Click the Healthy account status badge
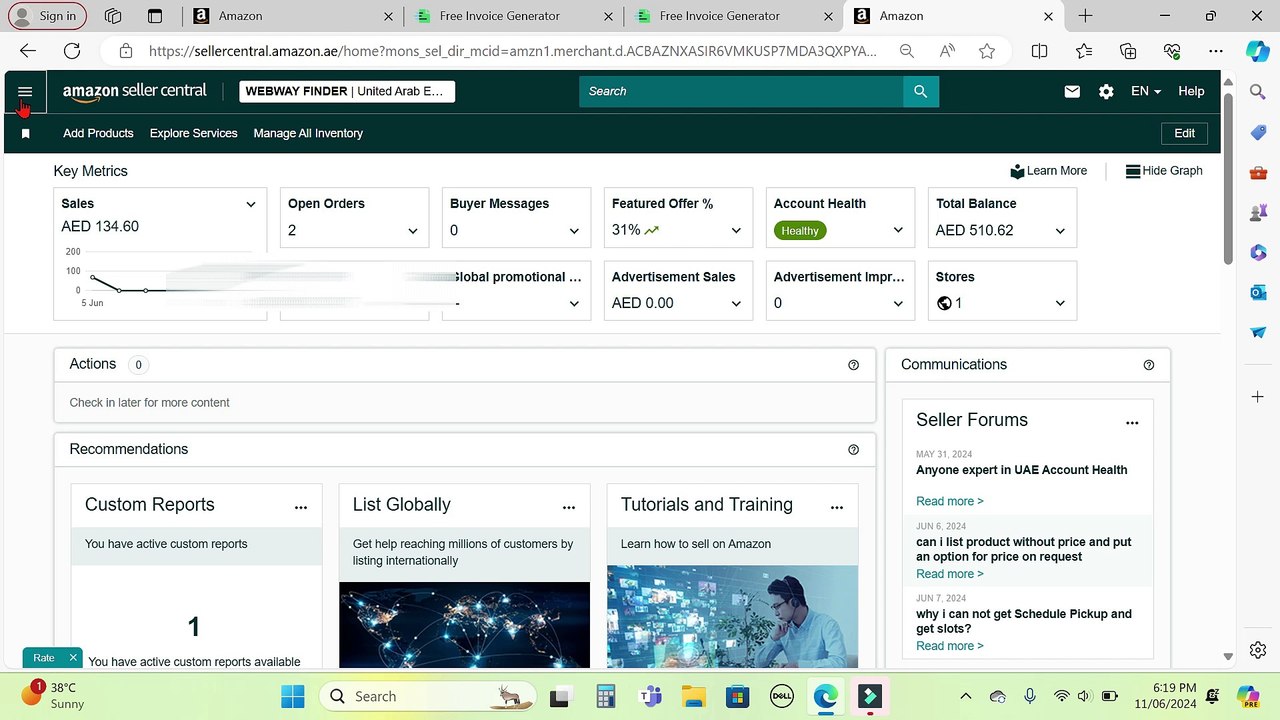This screenshot has height=720, width=1280. point(800,231)
